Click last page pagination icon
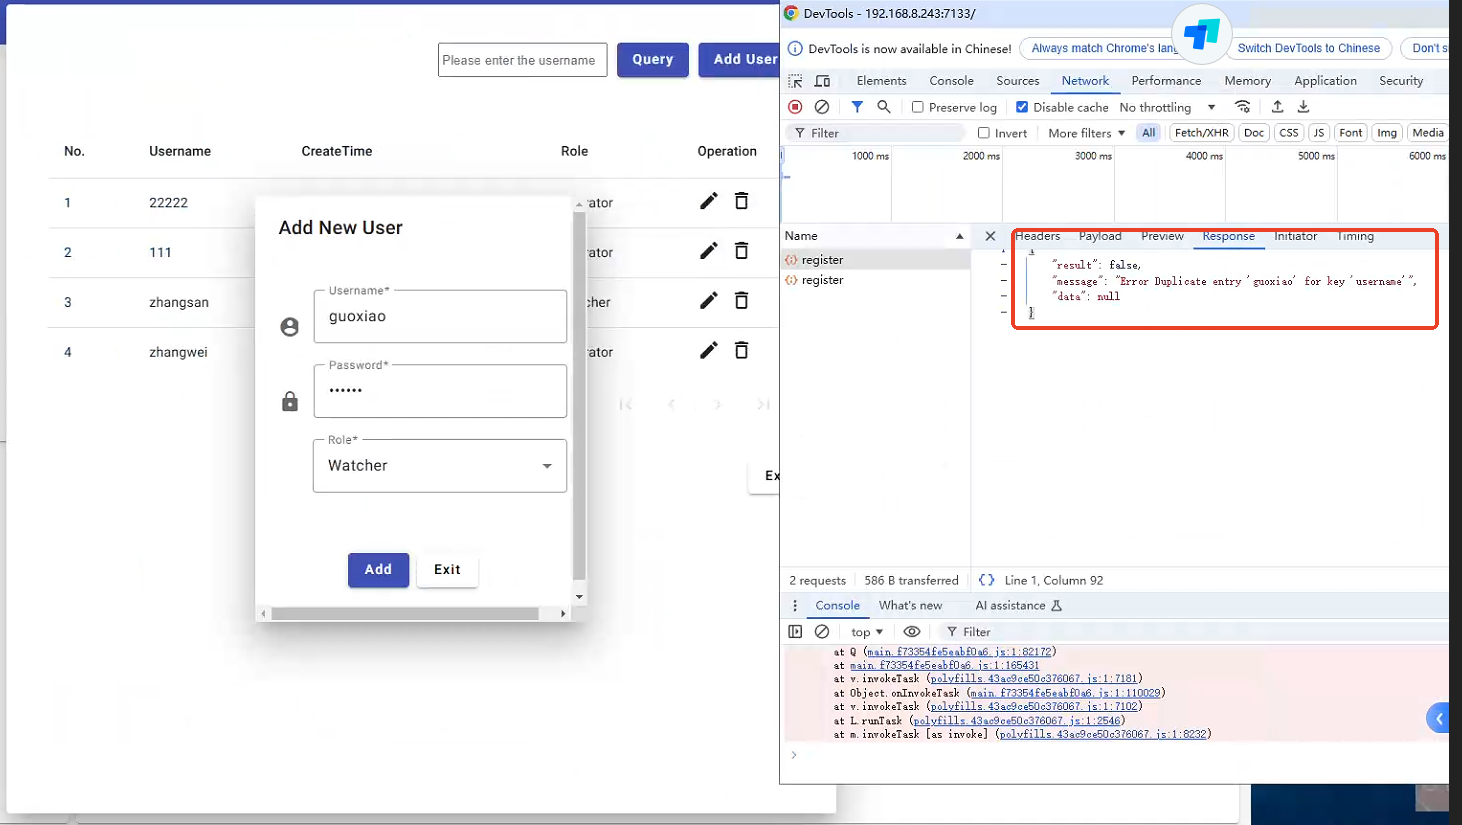The height and width of the screenshot is (825, 1462). point(763,404)
